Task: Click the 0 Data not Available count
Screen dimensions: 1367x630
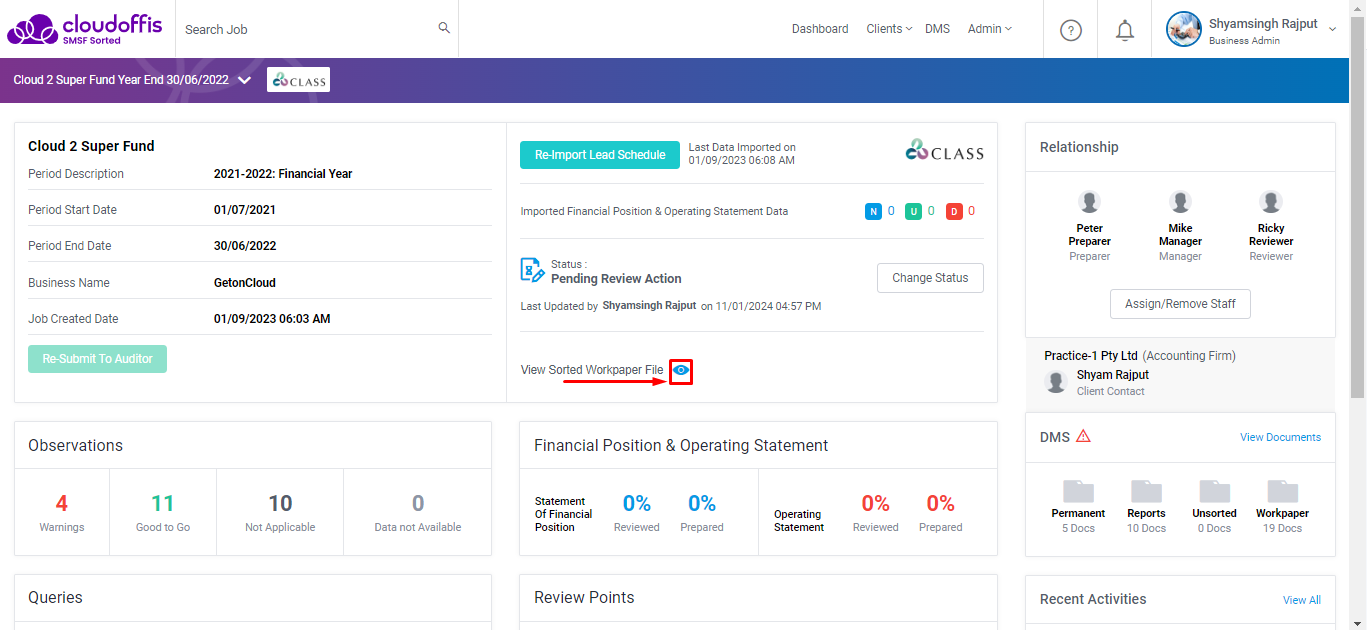Action: click(x=418, y=503)
